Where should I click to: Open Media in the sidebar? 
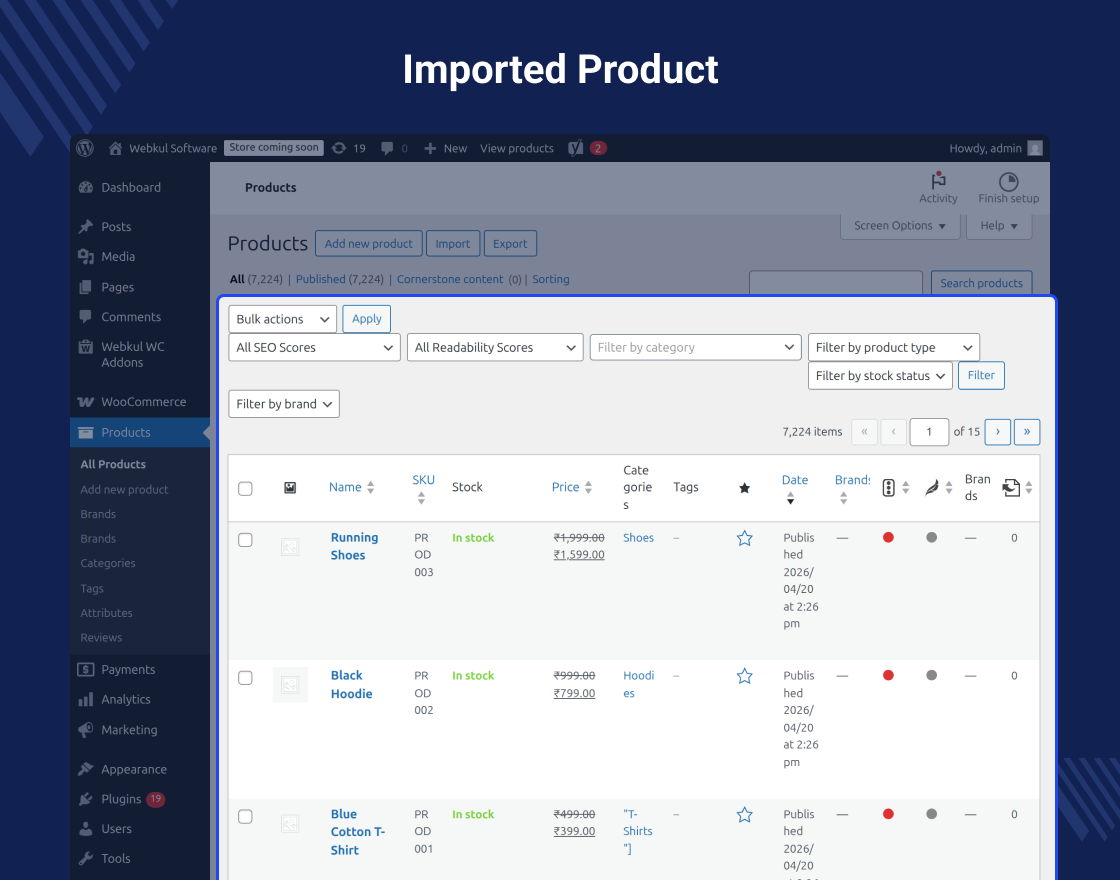pos(118,256)
